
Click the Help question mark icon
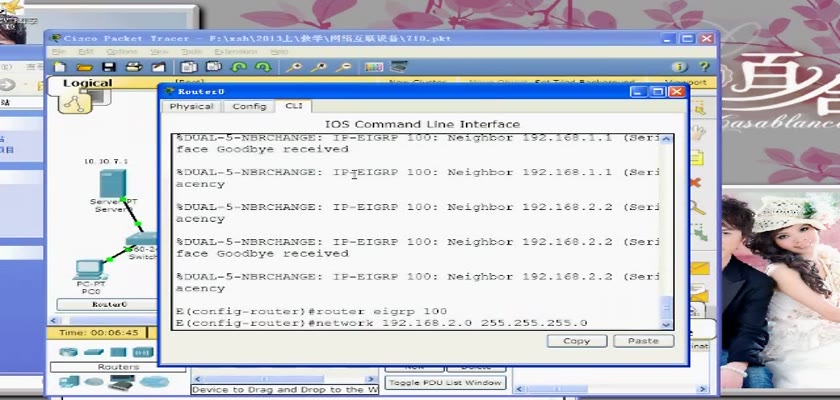pyautogui.click(x=704, y=67)
